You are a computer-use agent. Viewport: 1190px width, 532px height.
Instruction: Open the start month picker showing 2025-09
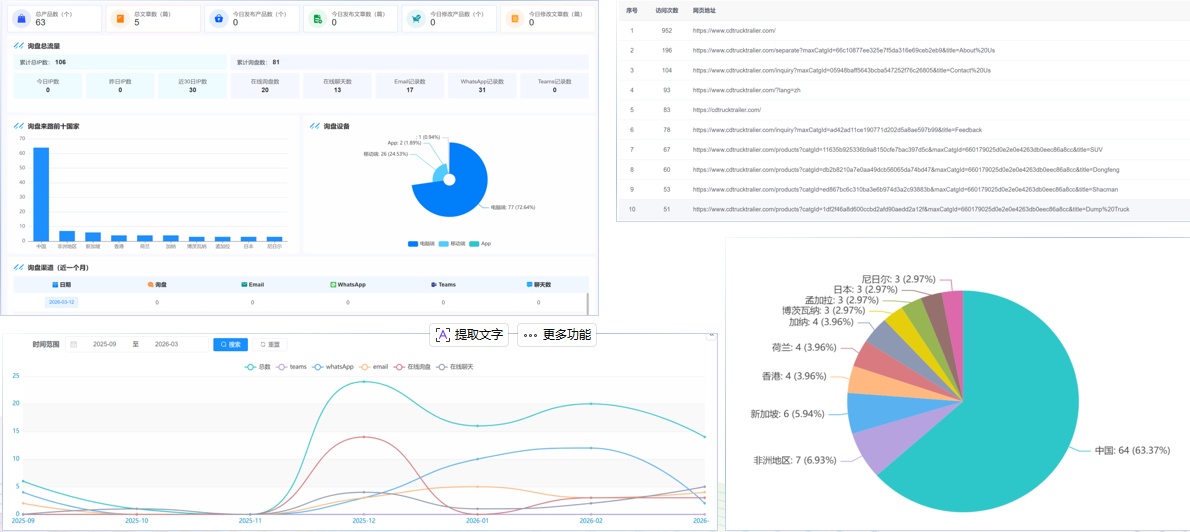tap(105, 345)
